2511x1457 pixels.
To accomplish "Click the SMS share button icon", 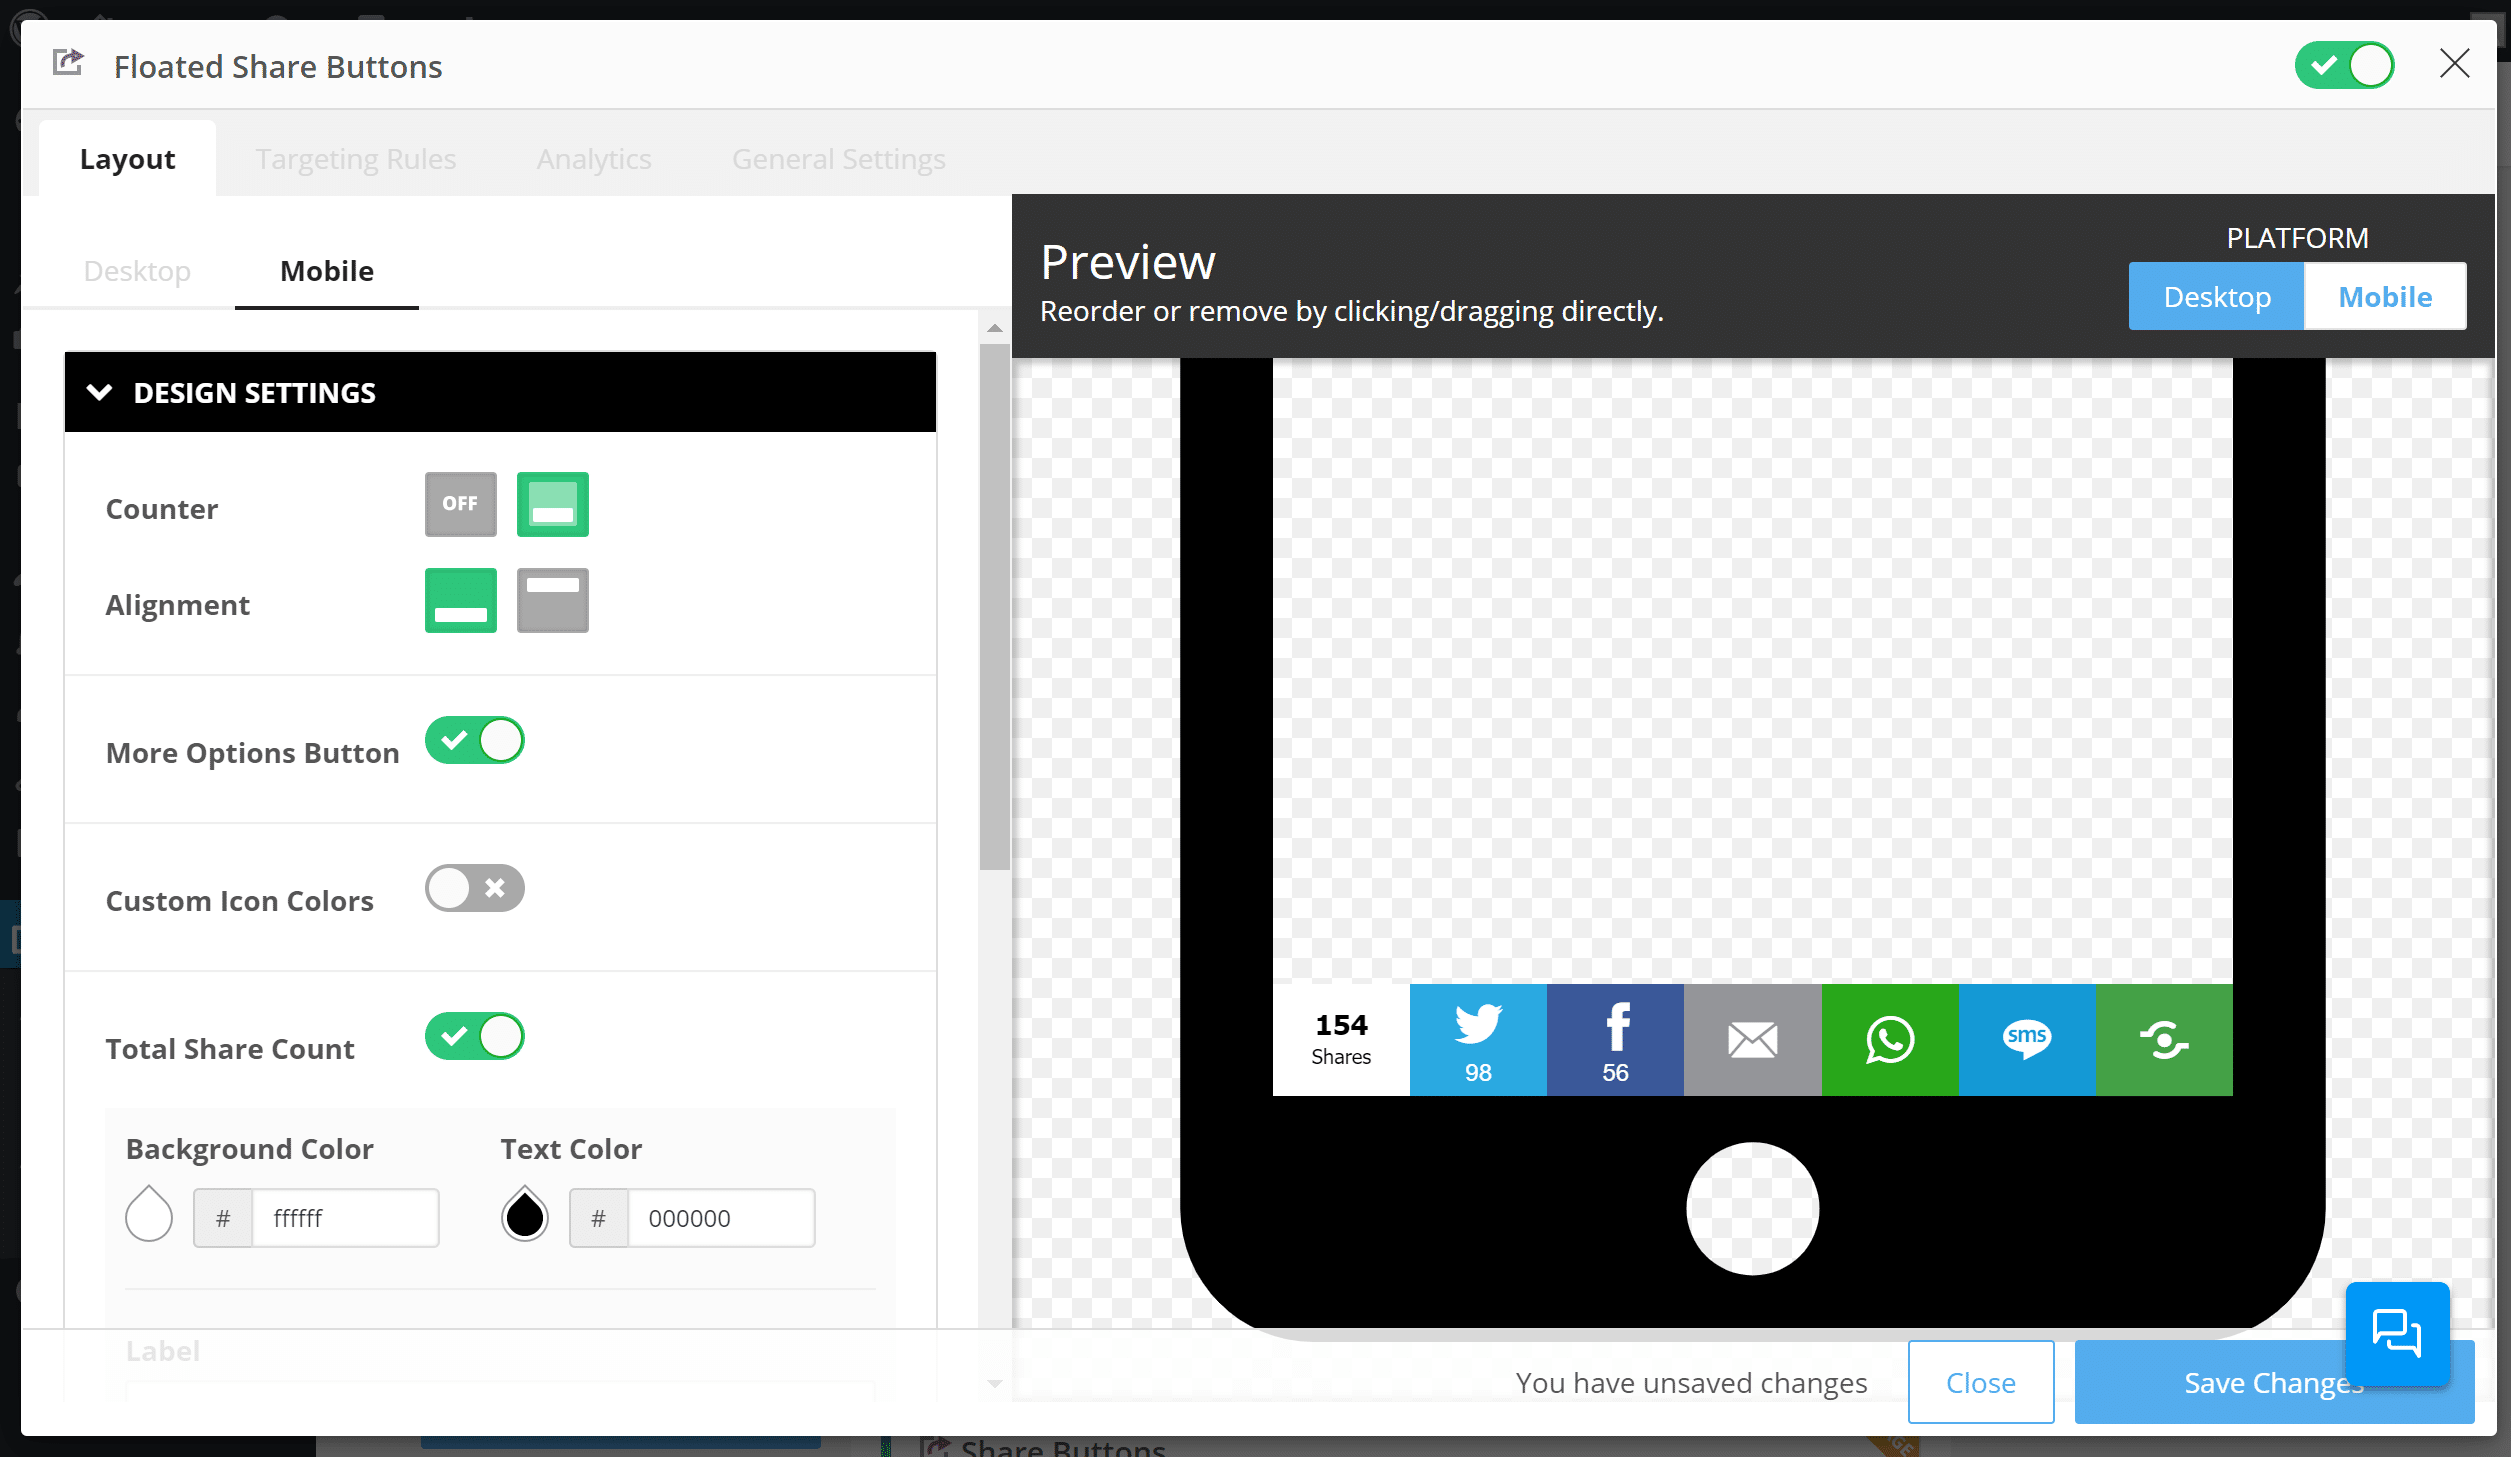I will [x=2027, y=1039].
